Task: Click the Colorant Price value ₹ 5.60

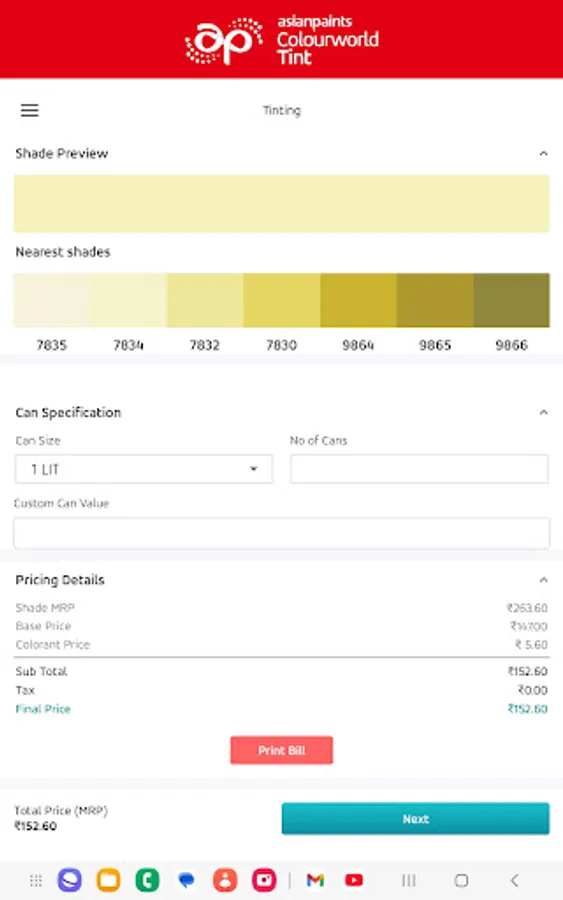Action: [531, 645]
